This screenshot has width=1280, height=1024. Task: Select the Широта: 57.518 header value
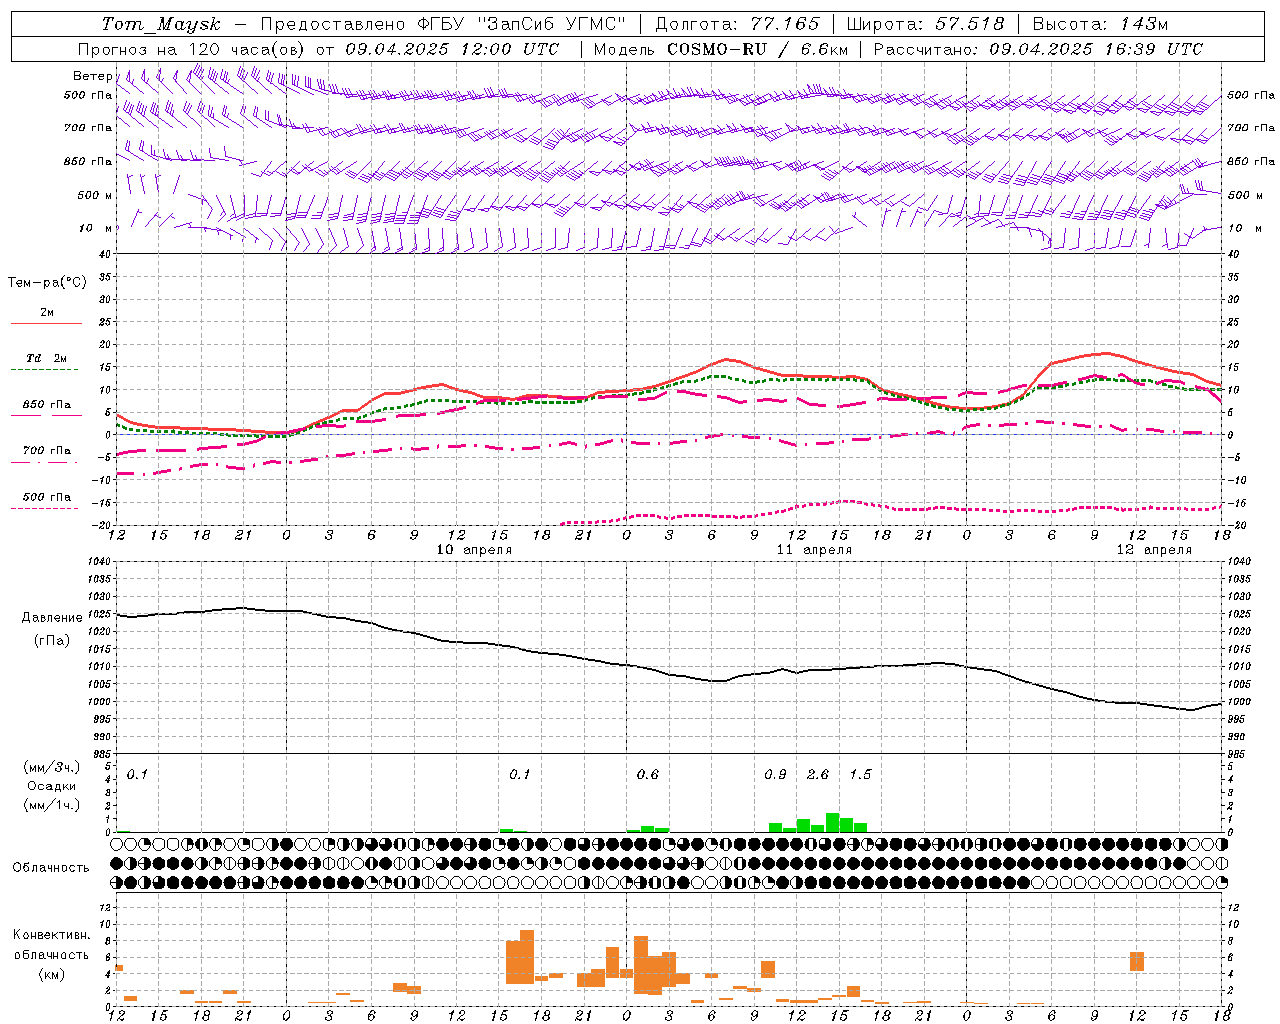(925, 24)
